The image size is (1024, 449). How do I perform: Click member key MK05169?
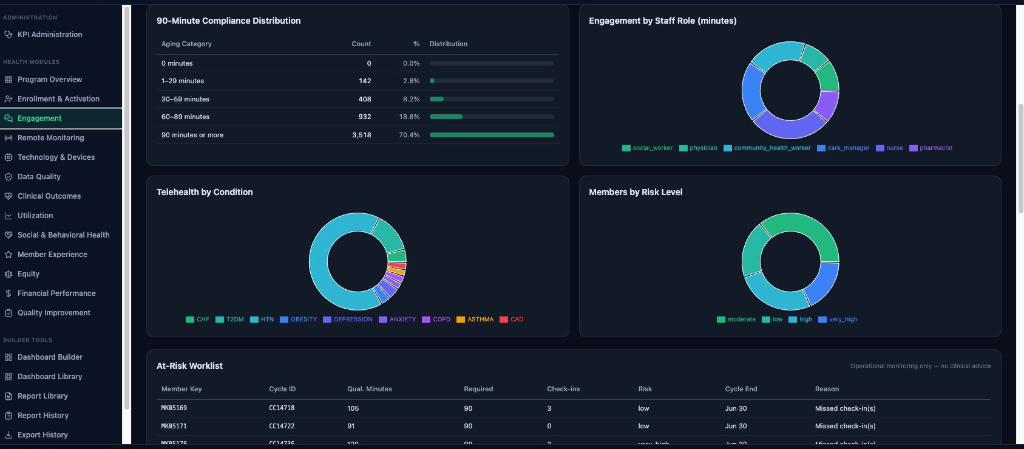point(174,409)
